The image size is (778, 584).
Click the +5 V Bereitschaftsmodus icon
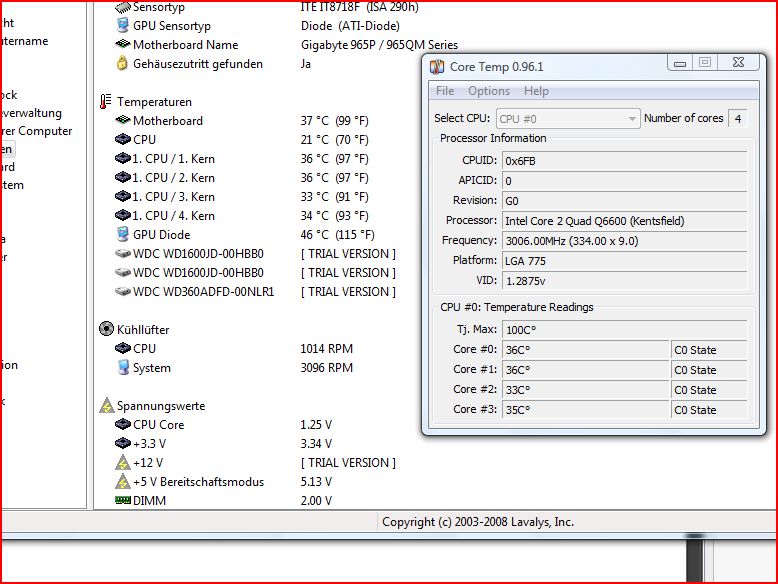pyautogui.click(x=123, y=481)
